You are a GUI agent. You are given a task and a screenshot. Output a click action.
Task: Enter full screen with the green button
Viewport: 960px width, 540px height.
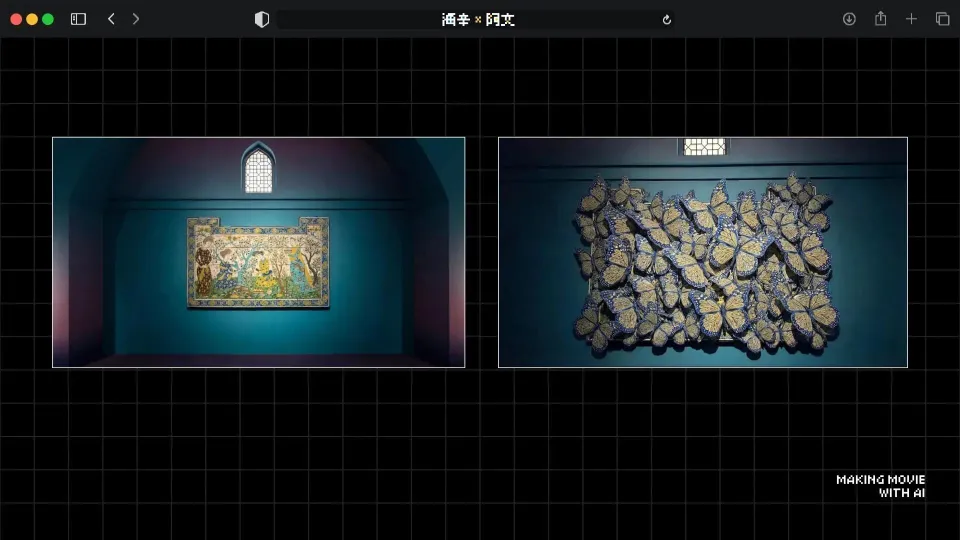pos(48,19)
